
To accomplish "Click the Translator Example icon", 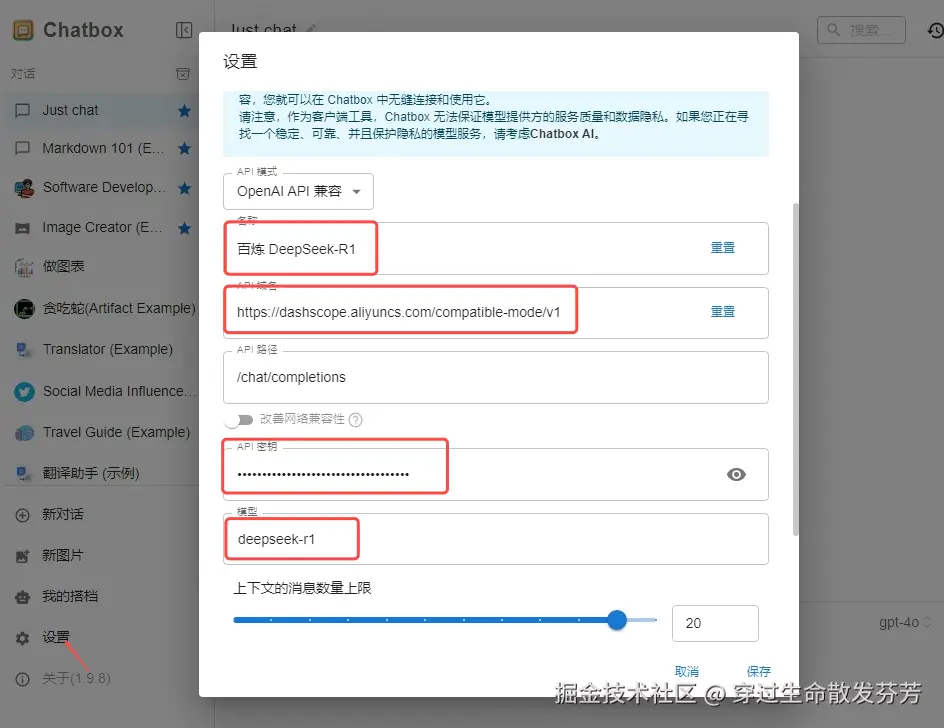I will coord(23,350).
